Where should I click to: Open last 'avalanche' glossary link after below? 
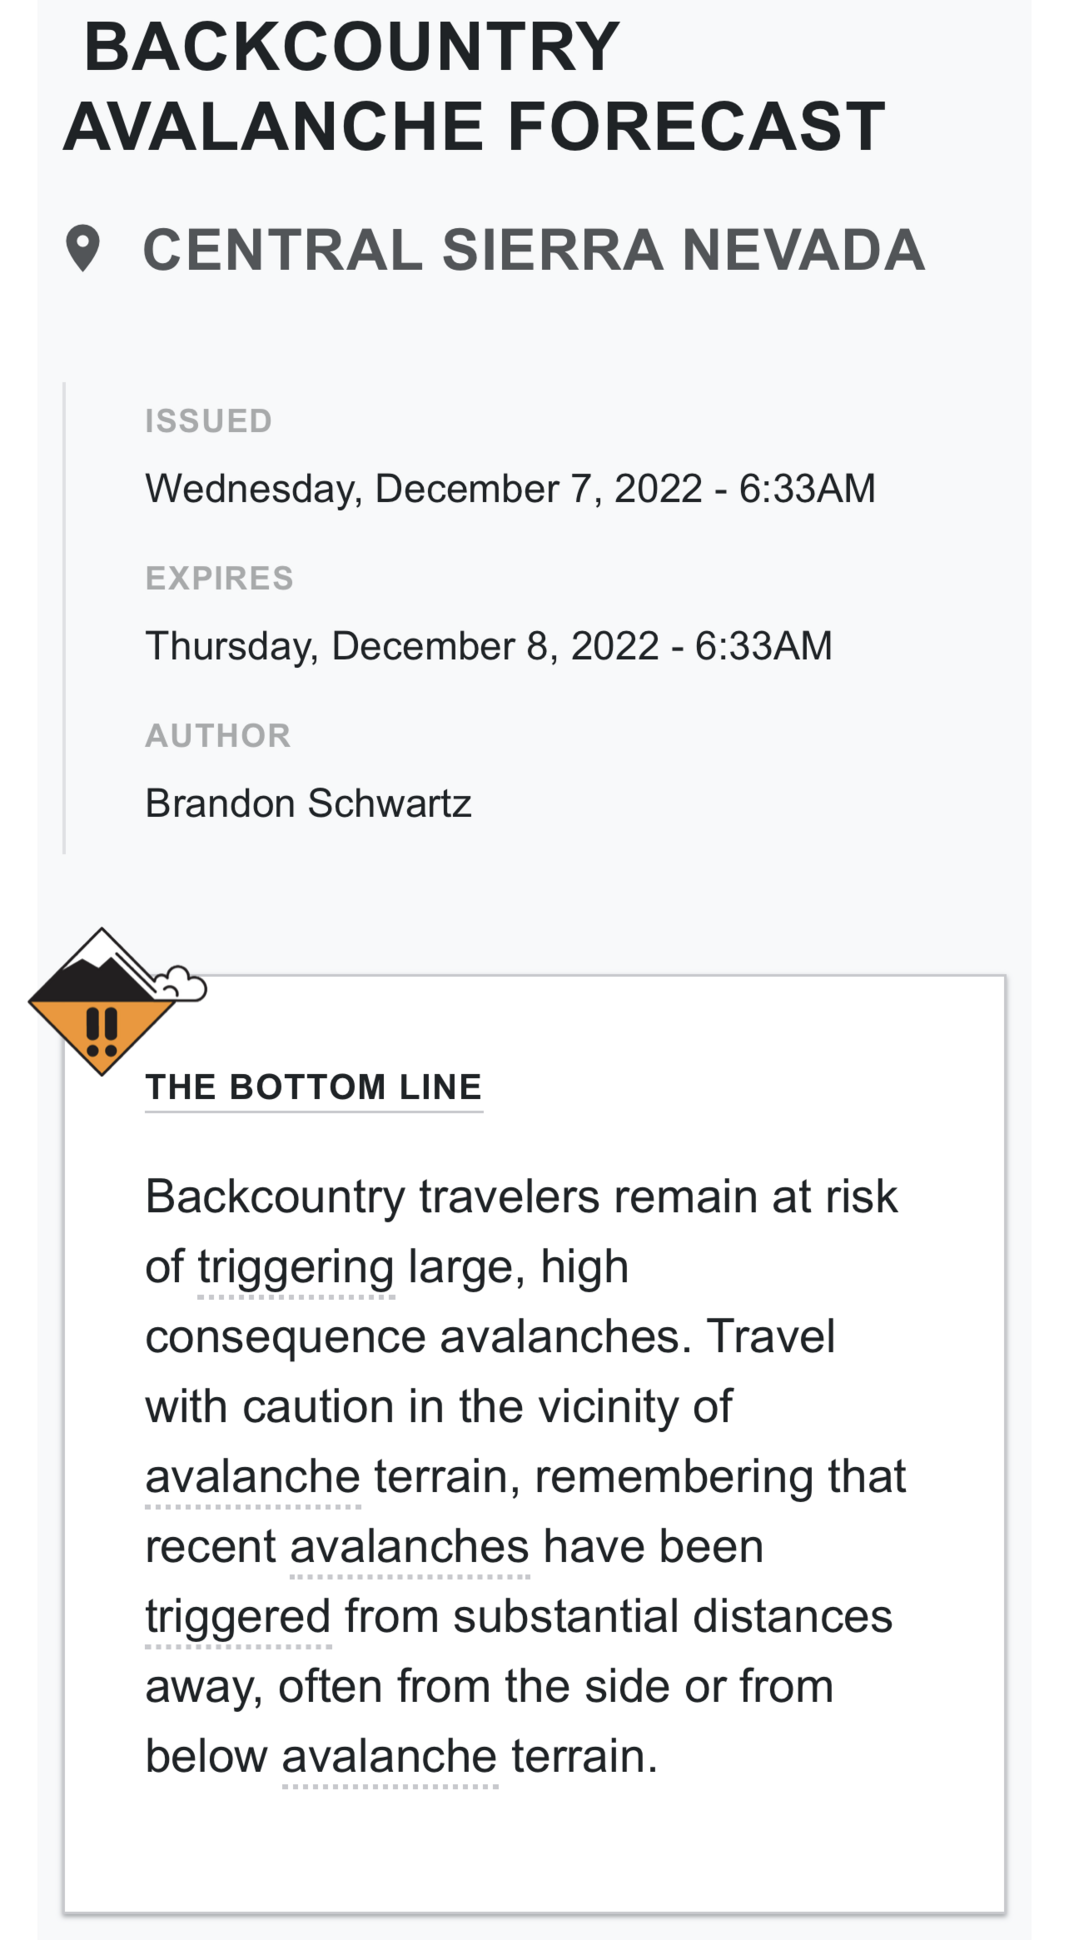coord(389,1756)
